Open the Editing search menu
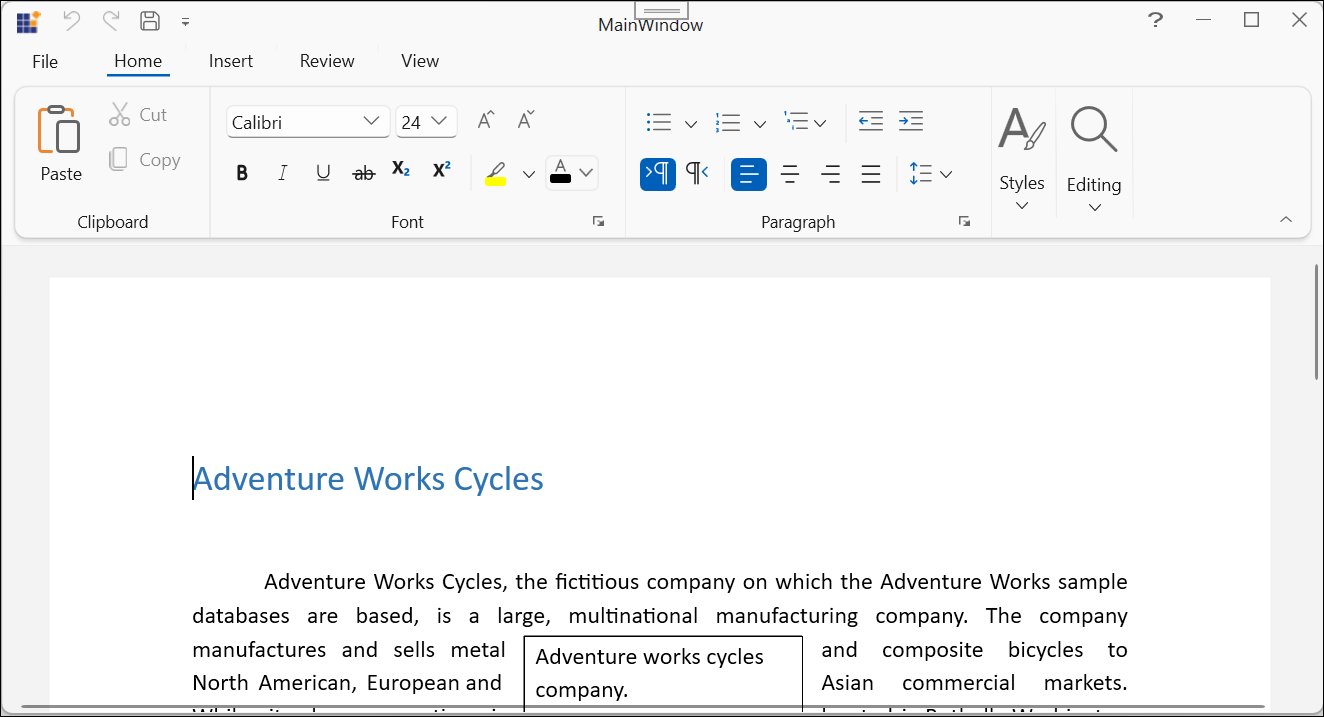This screenshot has width=1324, height=717. [x=1094, y=158]
